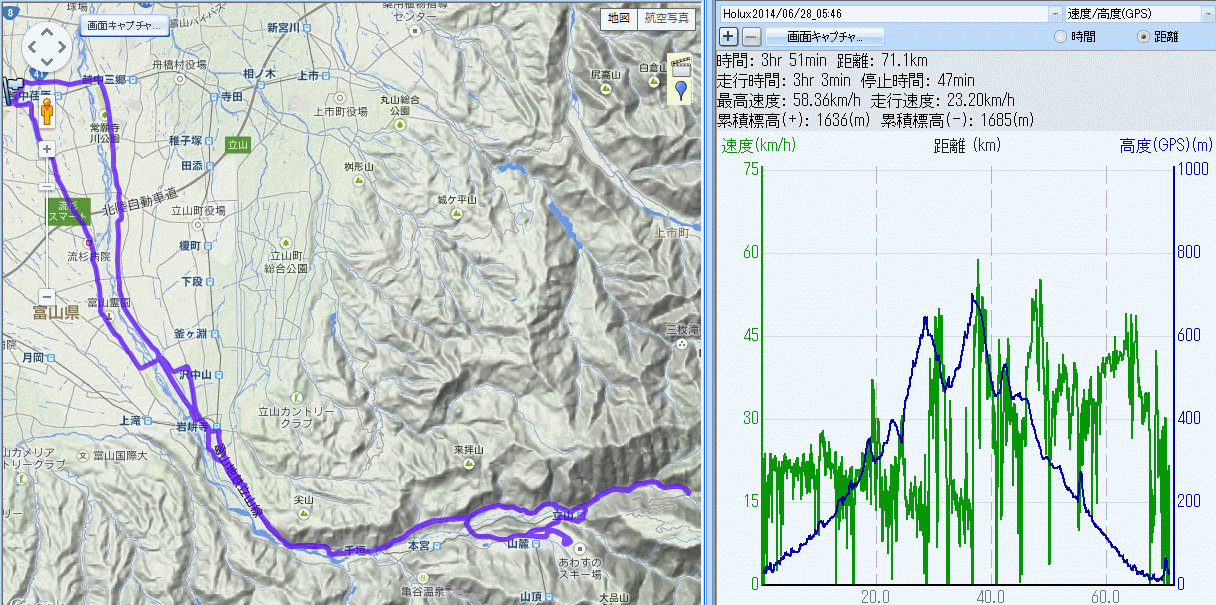The height and width of the screenshot is (605, 1216).
Task: Zoom out the map with minus button
Action: pyautogui.click(x=47, y=297)
